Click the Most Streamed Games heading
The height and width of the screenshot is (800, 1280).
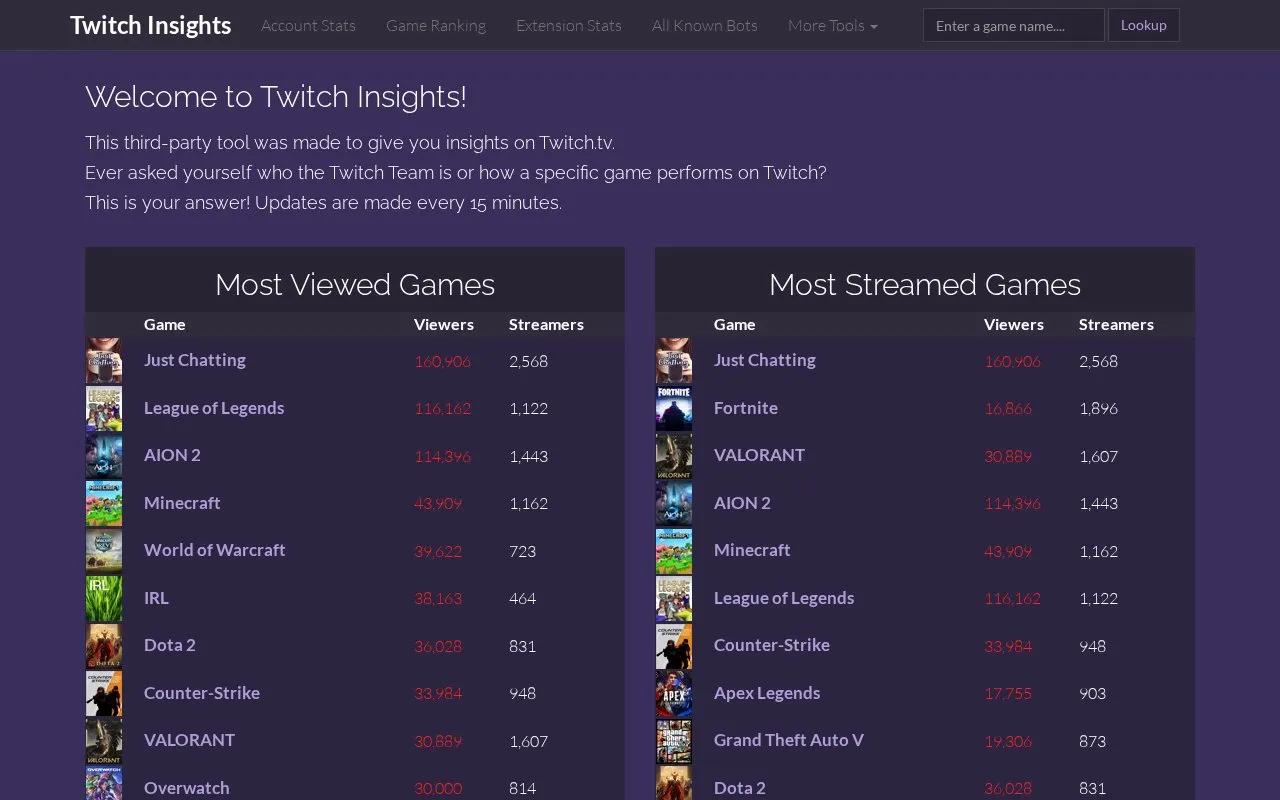(x=925, y=285)
